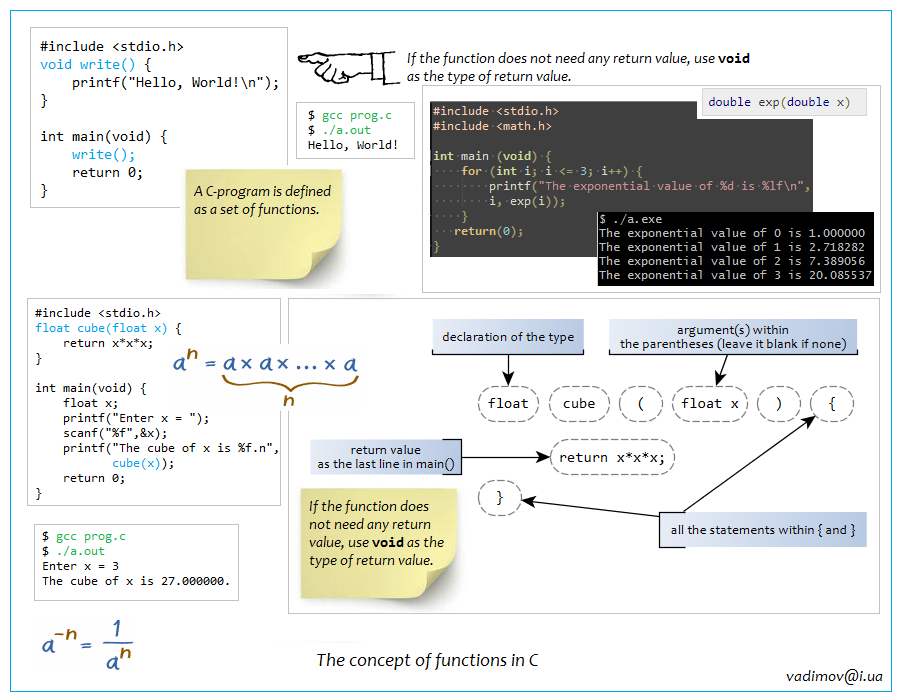Click the dashed 'float' bubble

pyautogui.click(x=508, y=404)
